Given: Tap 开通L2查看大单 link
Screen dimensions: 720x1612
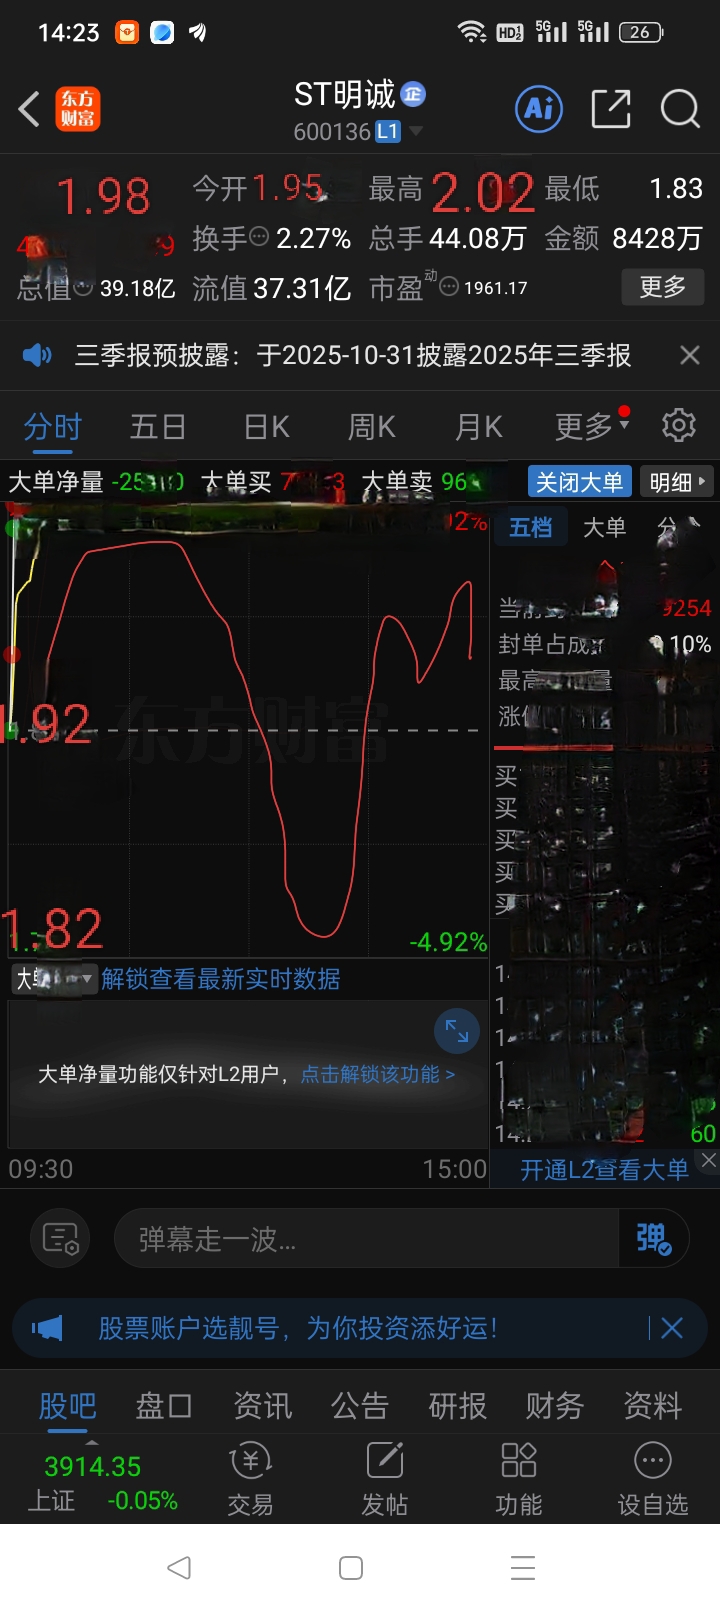Looking at the screenshot, I should tap(604, 1170).
